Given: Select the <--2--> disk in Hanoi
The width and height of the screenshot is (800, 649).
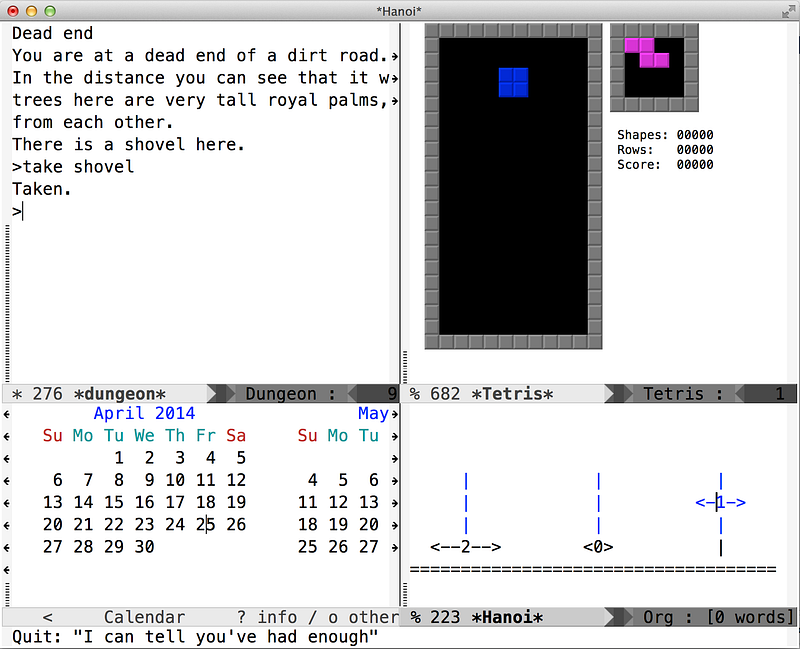Looking at the screenshot, I should (x=465, y=547).
